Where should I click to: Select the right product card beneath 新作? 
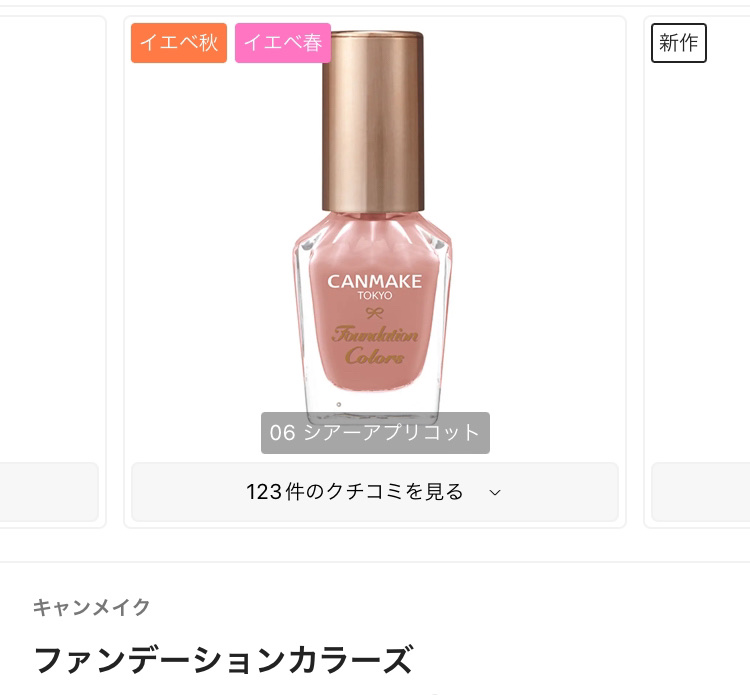697,272
